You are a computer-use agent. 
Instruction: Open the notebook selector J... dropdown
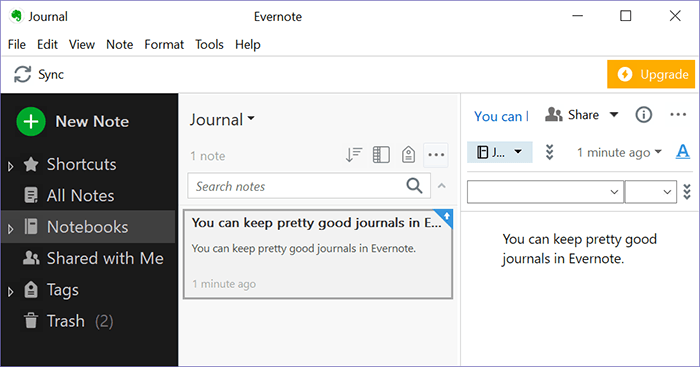[x=500, y=152]
